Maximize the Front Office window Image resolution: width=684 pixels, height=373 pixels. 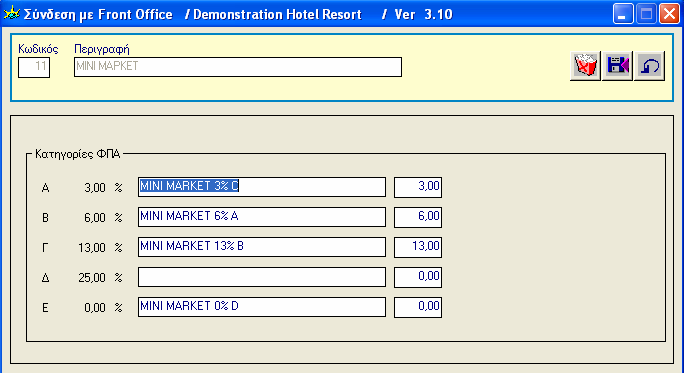646,14
